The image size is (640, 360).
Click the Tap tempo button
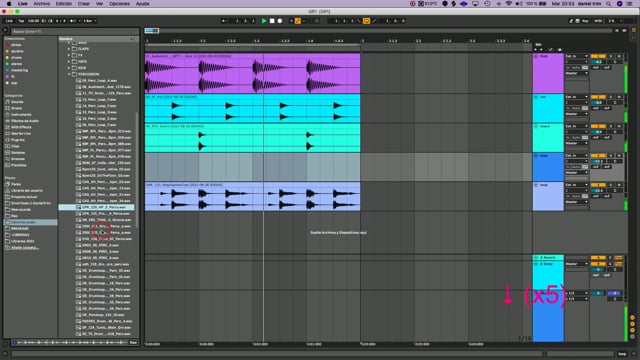coord(21,21)
